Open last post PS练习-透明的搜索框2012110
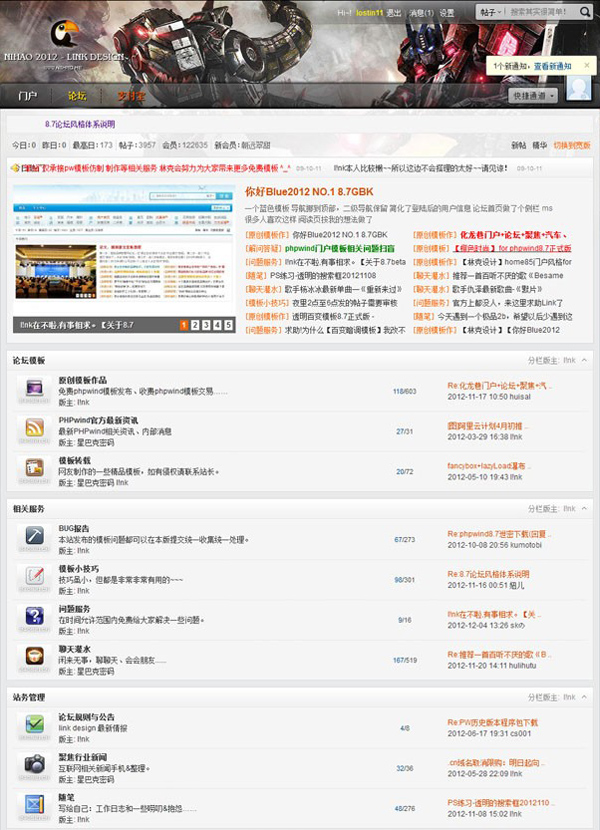This screenshot has height=830, width=600. tap(500, 802)
